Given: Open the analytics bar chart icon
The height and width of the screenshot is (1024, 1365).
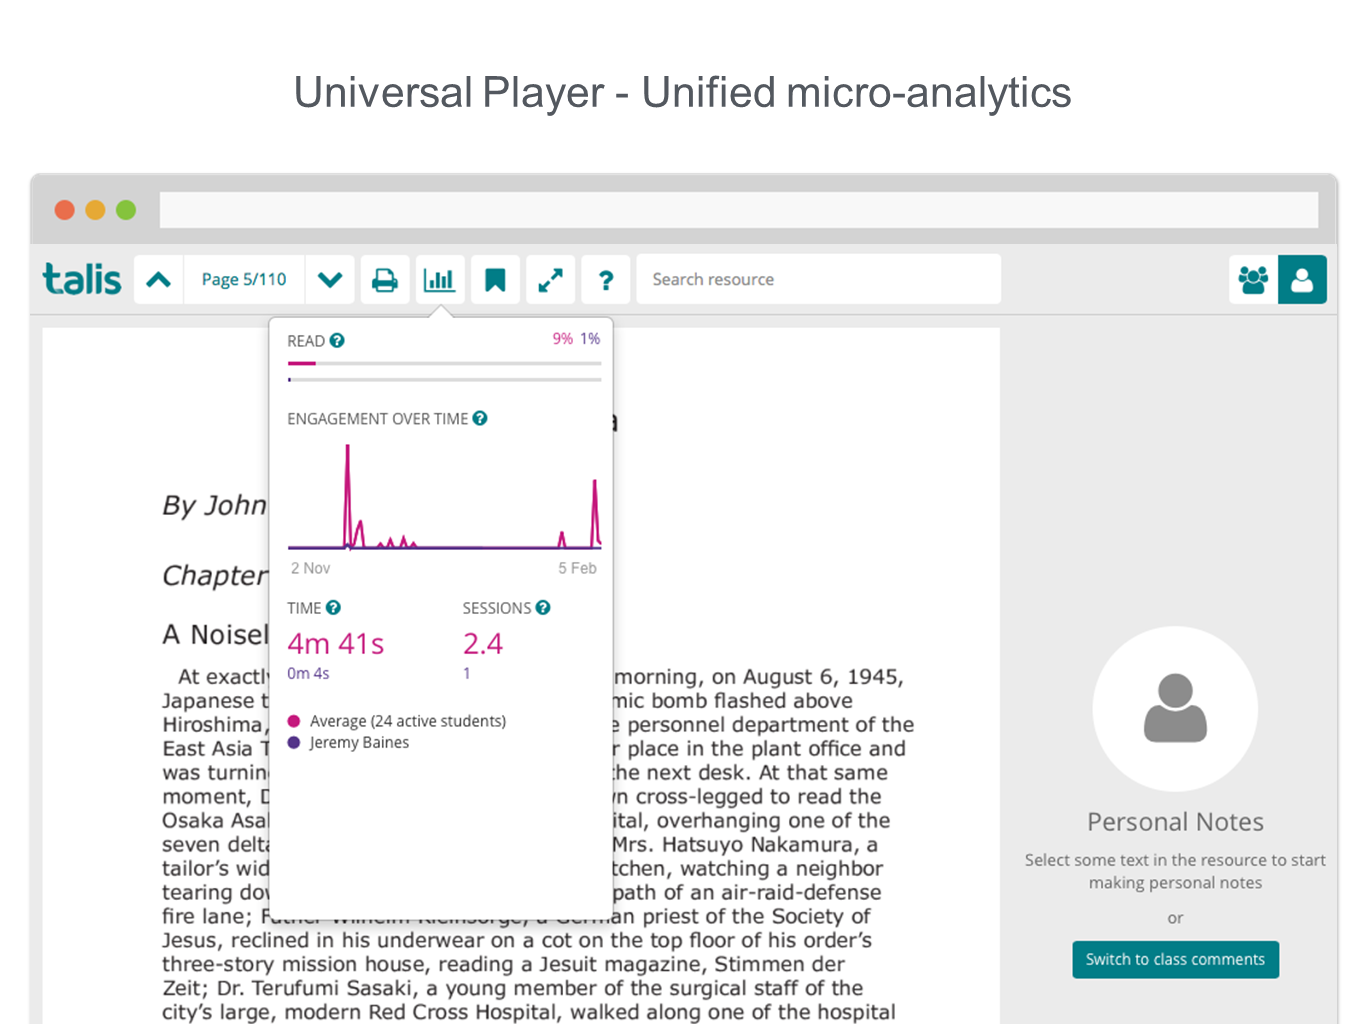Looking at the screenshot, I should point(439,280).
